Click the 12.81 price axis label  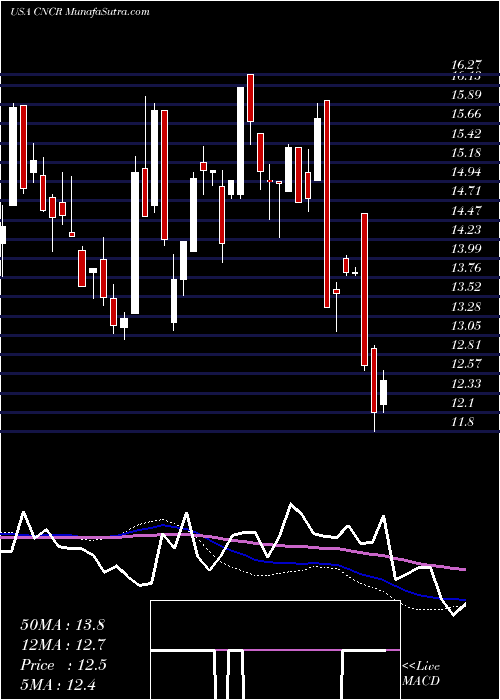pyautogui.click(x=466, y=345)
